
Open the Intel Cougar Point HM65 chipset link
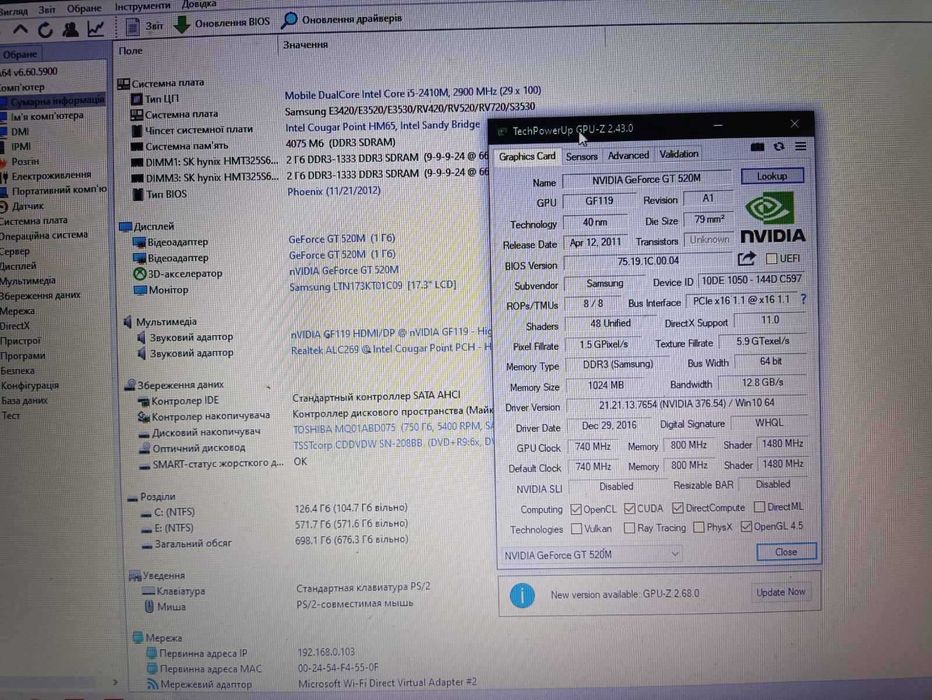coord(382,126)
